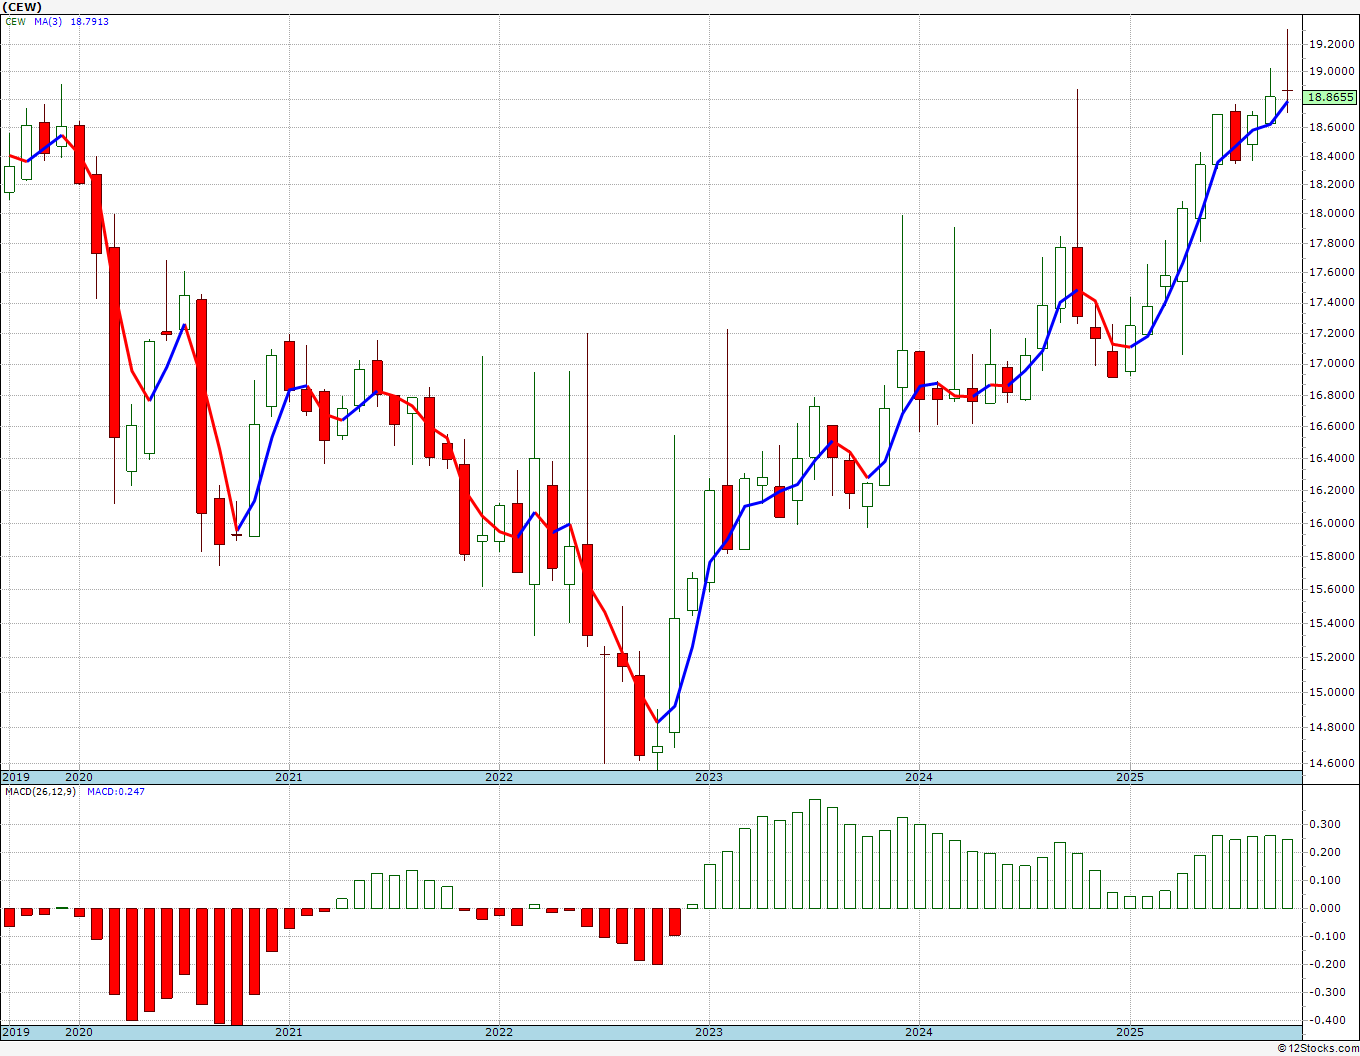Select the 16.4000 price axis label

click(x=1332, y=458)
